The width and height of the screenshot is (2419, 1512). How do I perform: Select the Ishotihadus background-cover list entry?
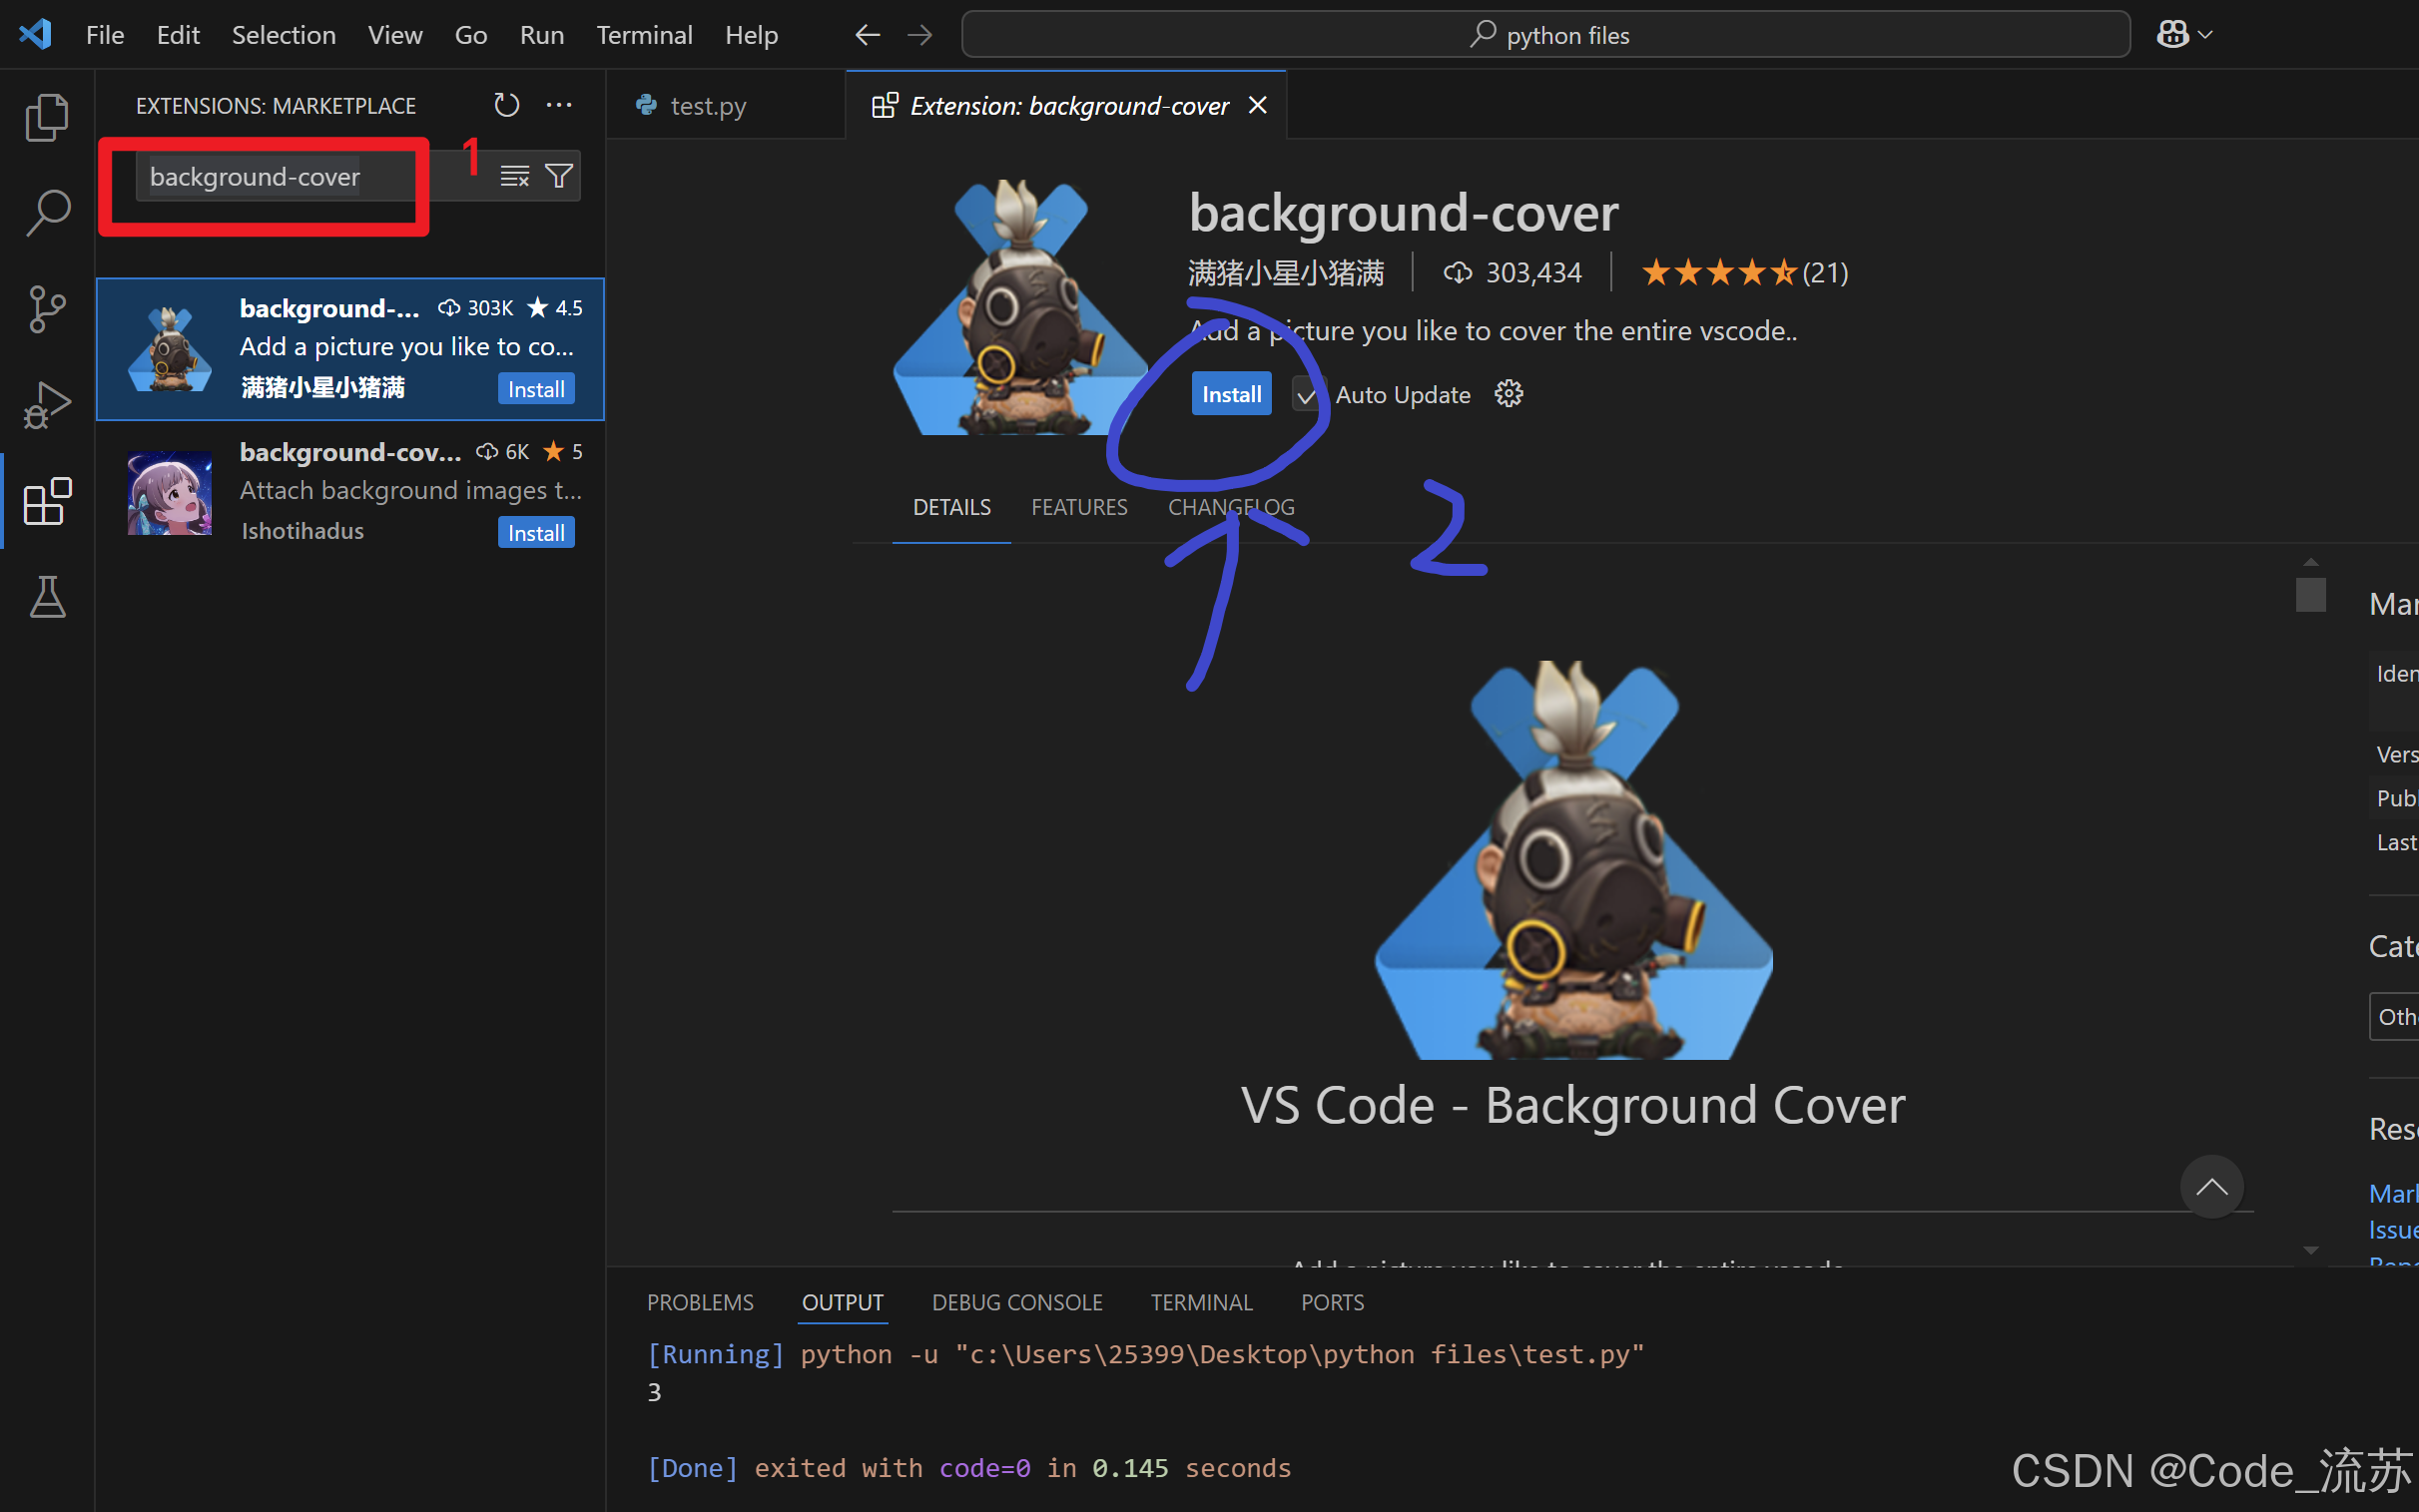[x=350, y=492]
